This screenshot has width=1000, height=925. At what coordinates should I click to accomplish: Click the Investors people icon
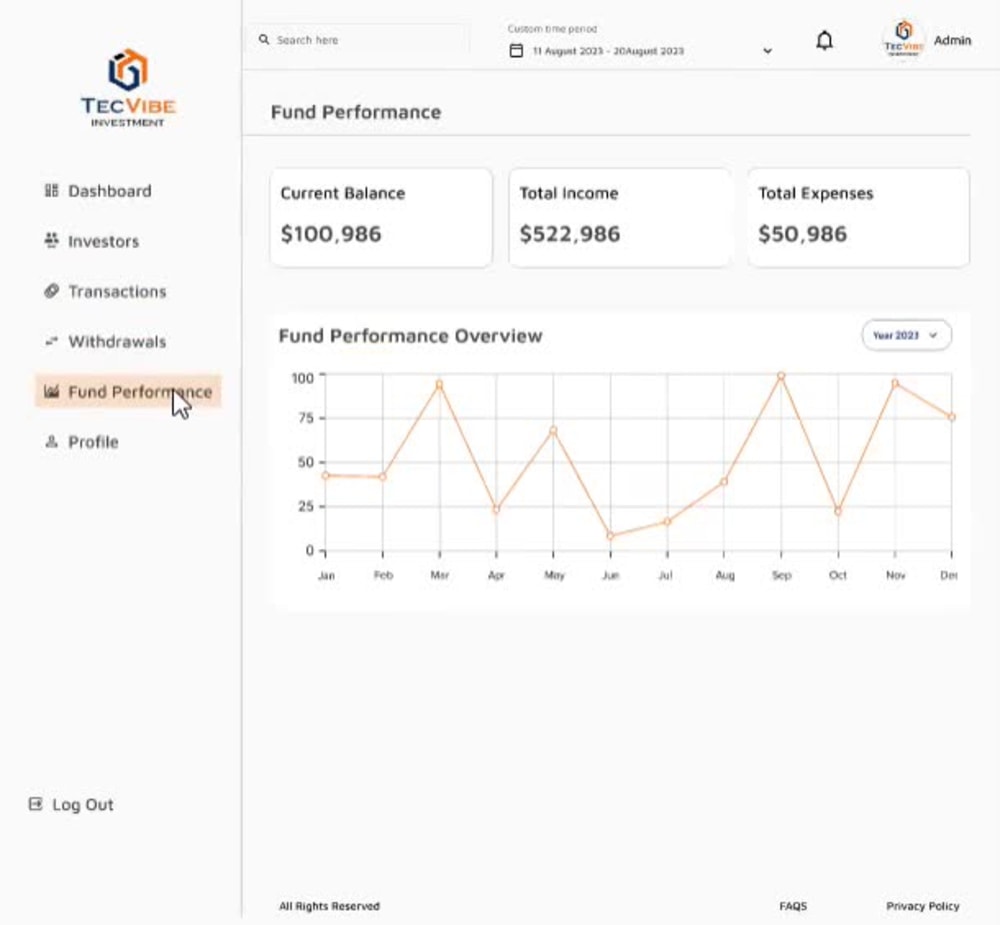pyautogui.click(x=51, y=241)
